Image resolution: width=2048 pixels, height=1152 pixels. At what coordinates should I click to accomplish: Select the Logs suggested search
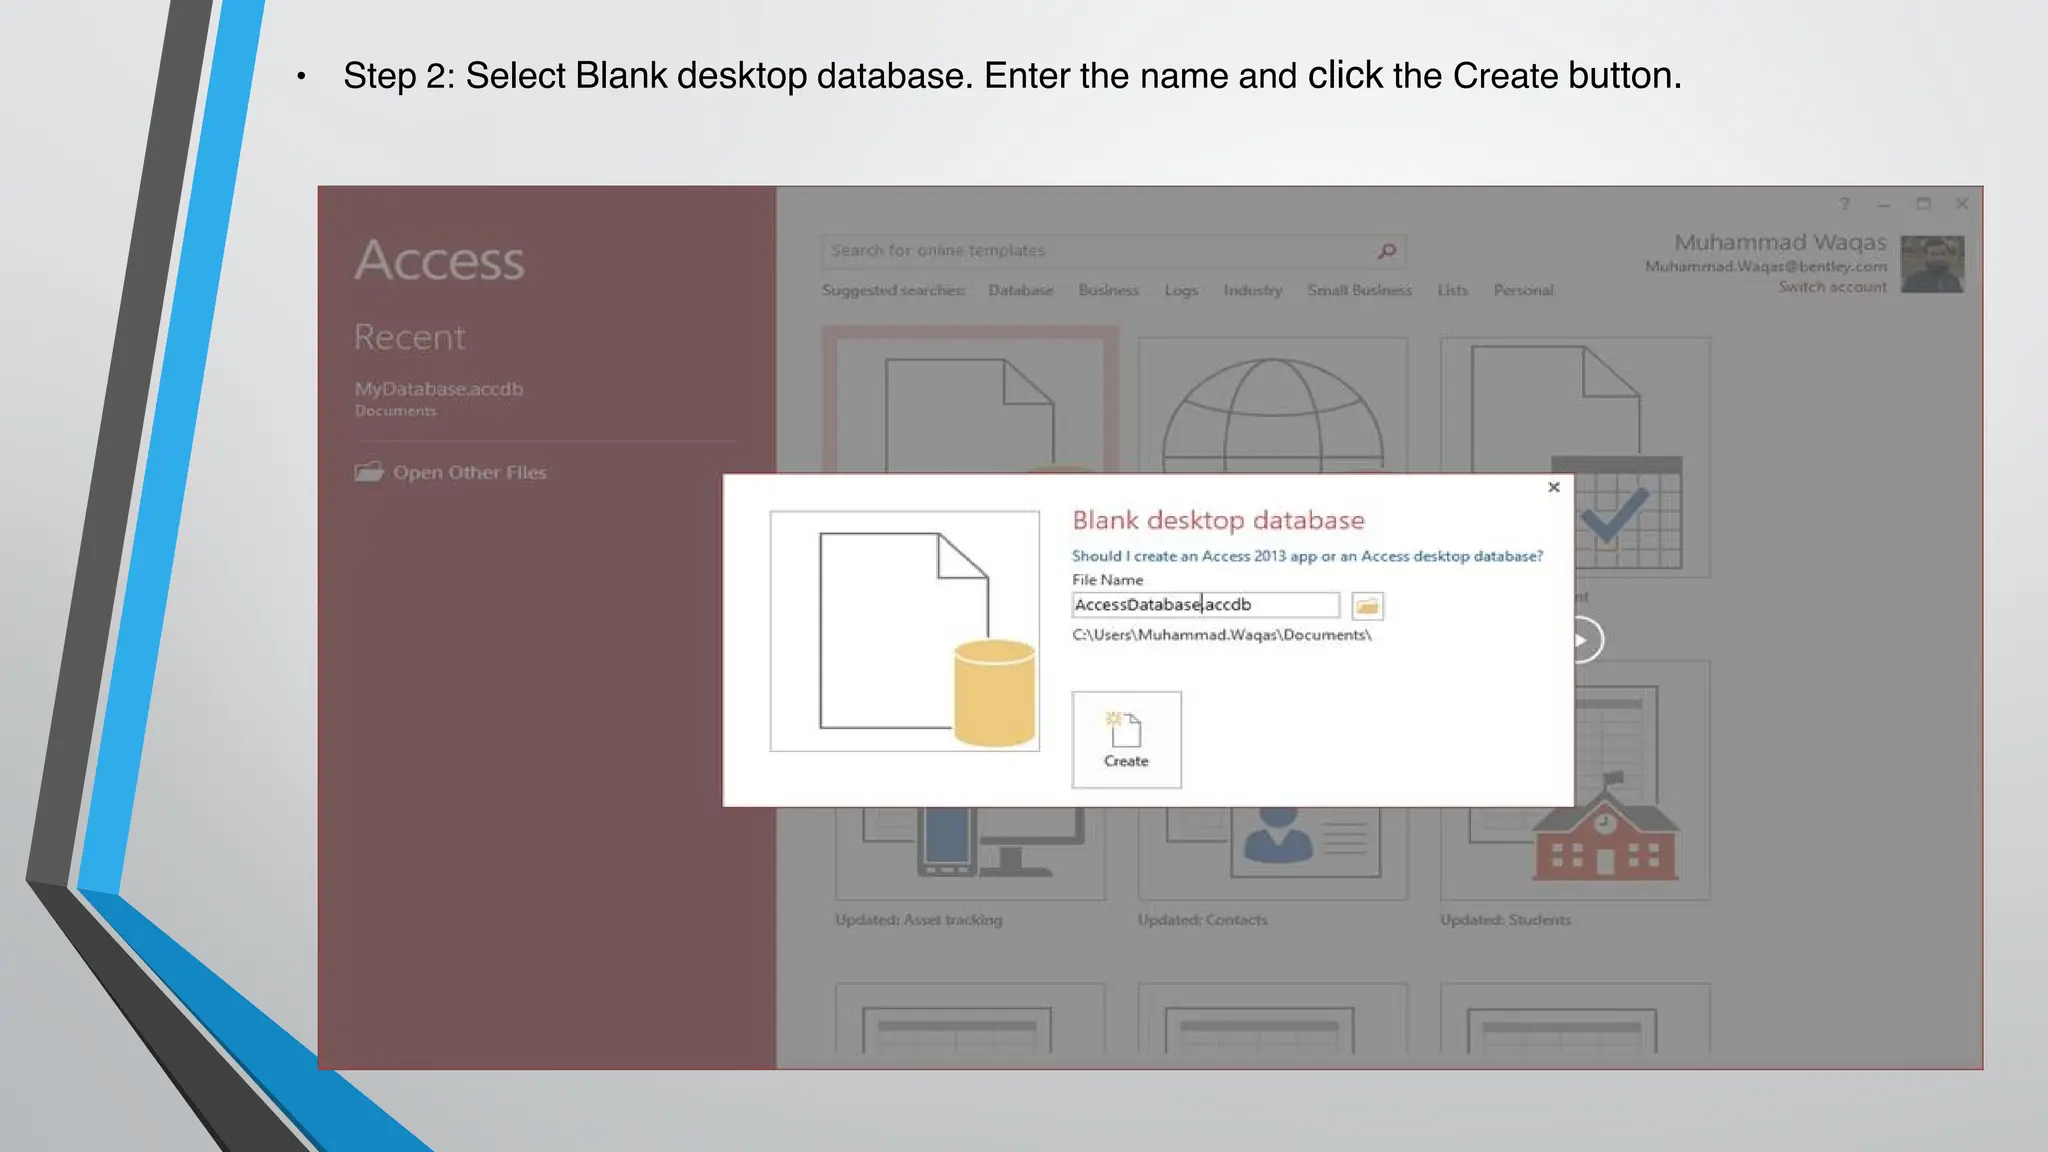click(x=1181, y=290)
